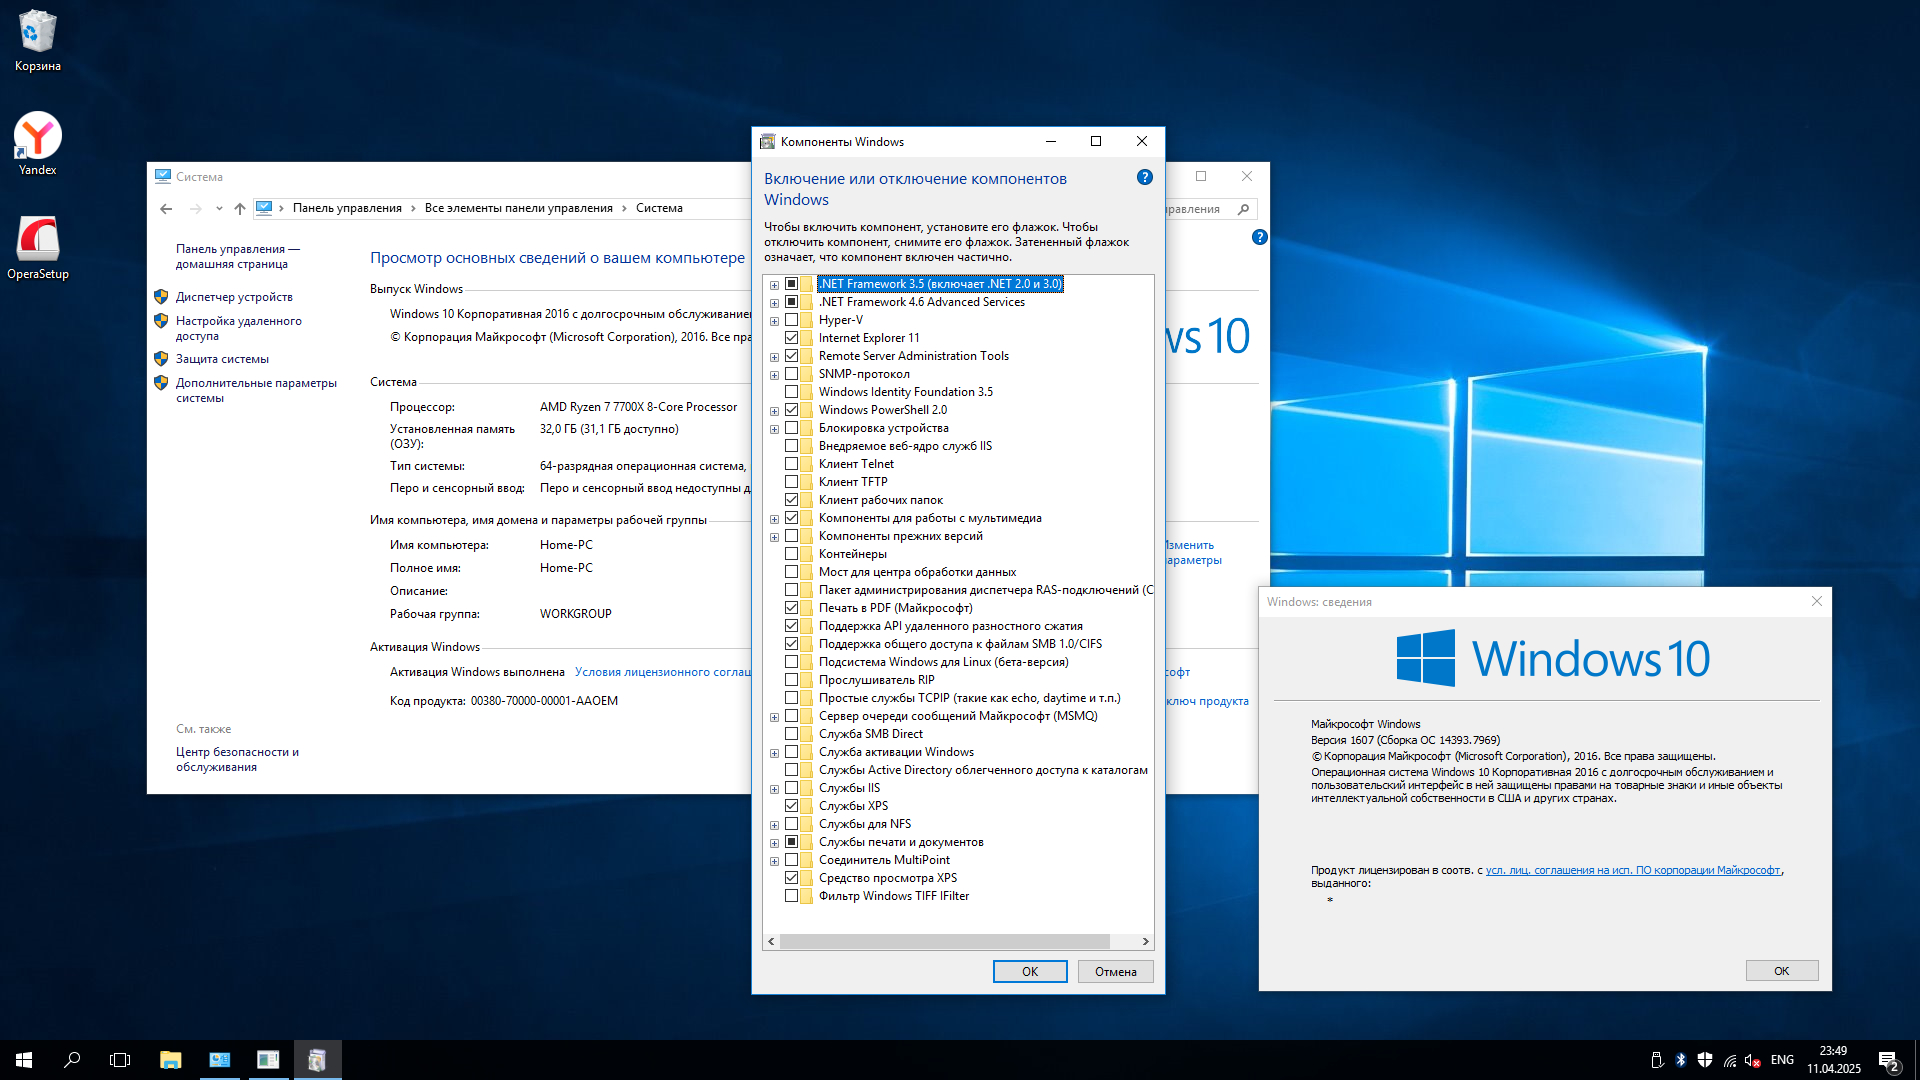
Task: Uncheck Internet Explorer 11 component
Action: coord(791,338)
